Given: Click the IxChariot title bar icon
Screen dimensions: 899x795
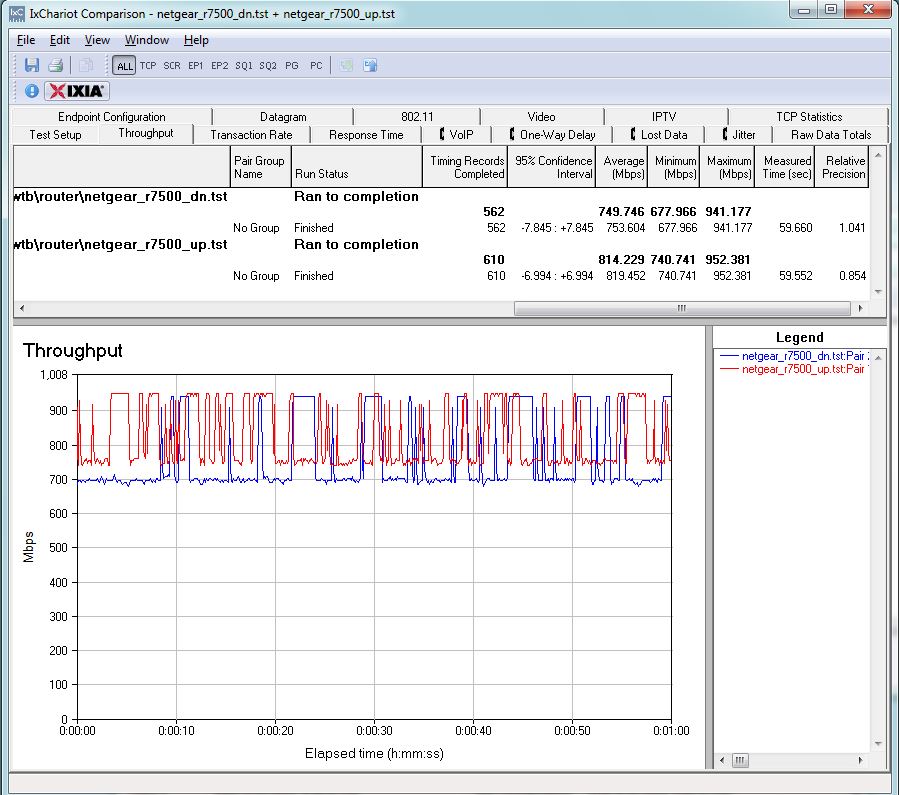Looking at the screenshot, I should pos(17,13).
